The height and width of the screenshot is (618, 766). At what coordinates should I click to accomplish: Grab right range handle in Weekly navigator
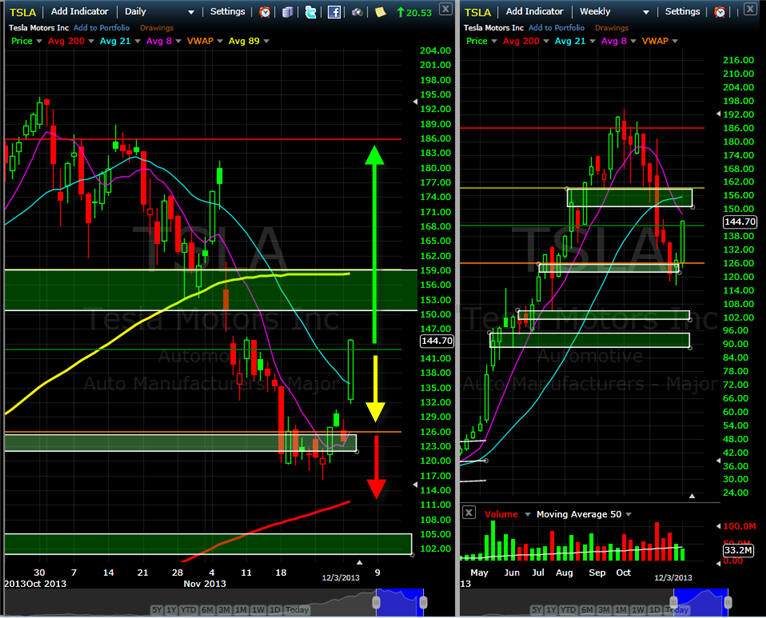[727, 602]
